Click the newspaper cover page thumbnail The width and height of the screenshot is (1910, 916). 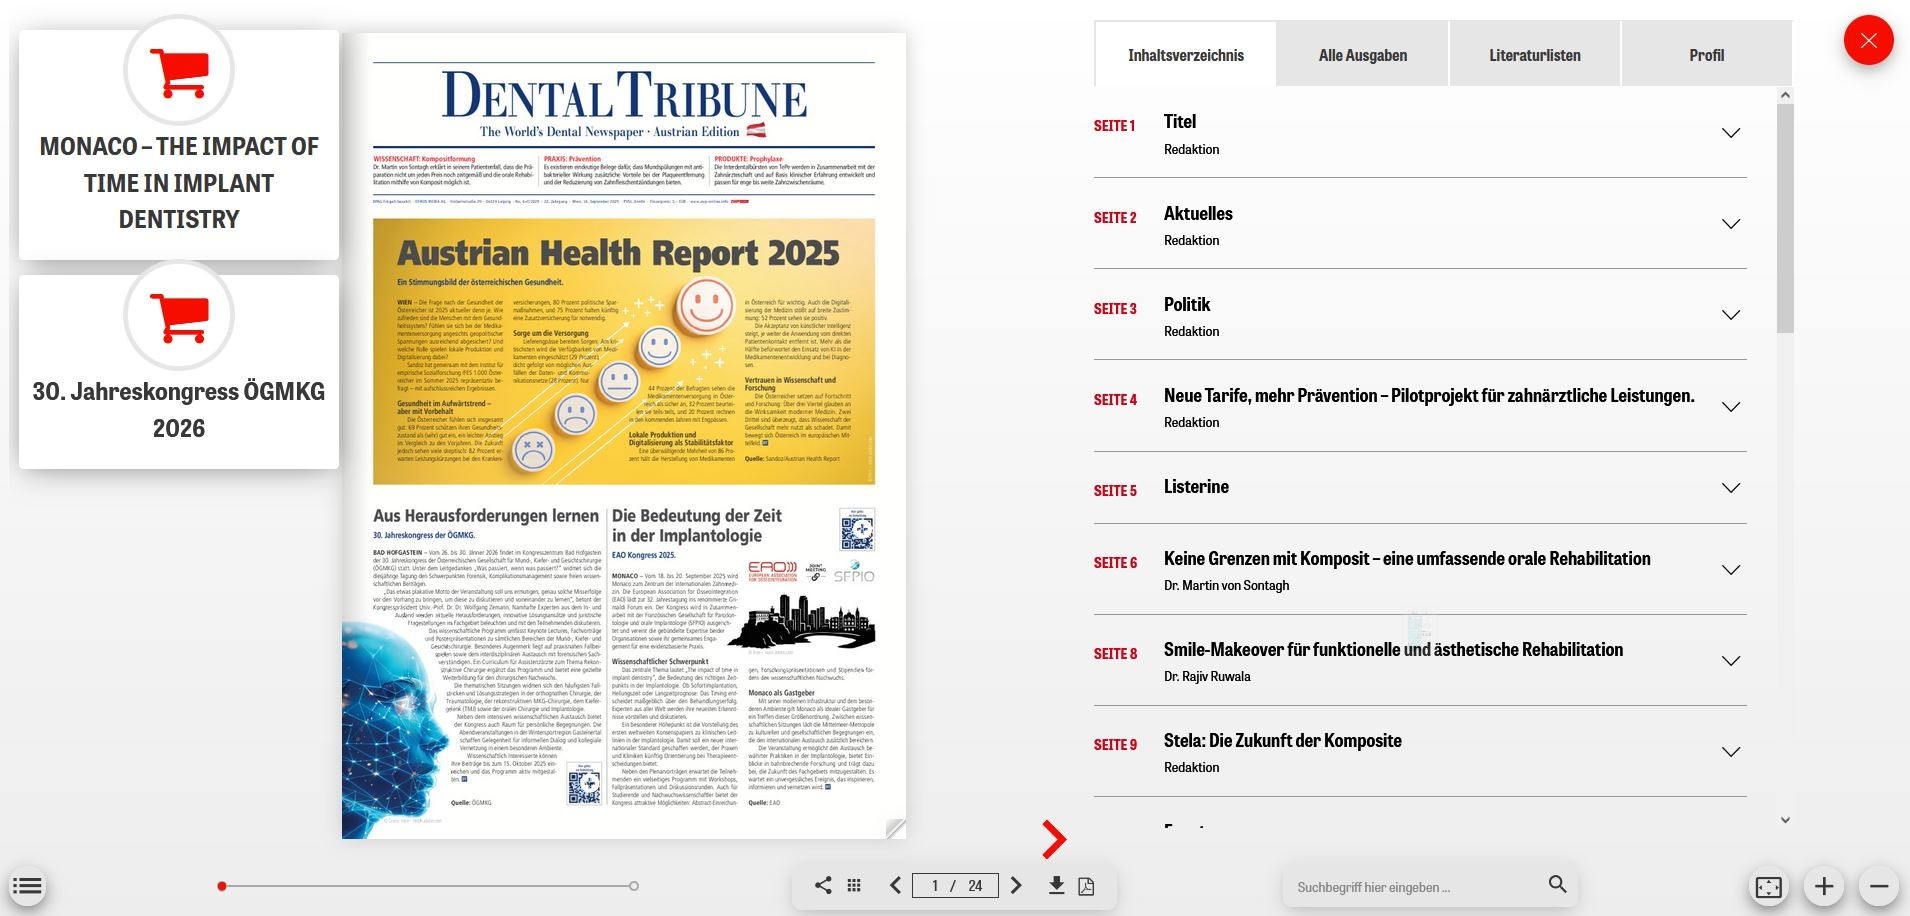click(624, 436)
